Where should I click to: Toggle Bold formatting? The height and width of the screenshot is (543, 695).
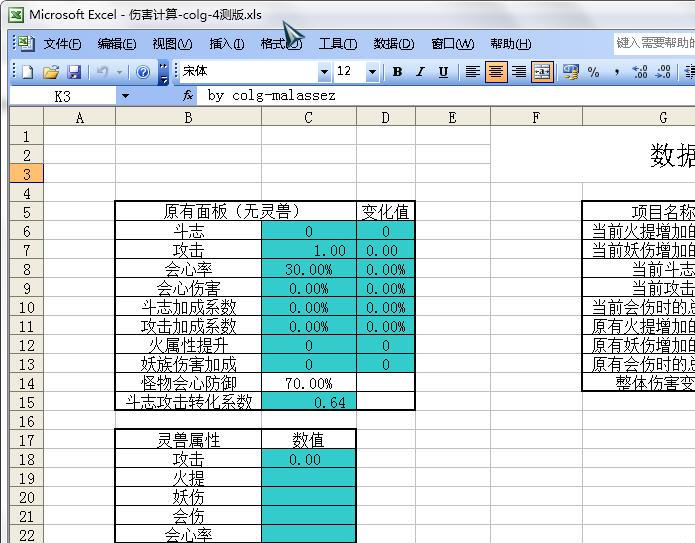[x=397, y=72]
